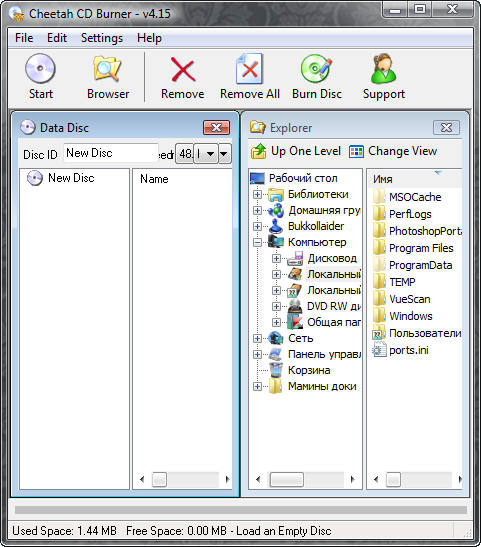481x547 pixels.
Task: Collapse the Компьютер tree node
Action: [x=257, y=242]
